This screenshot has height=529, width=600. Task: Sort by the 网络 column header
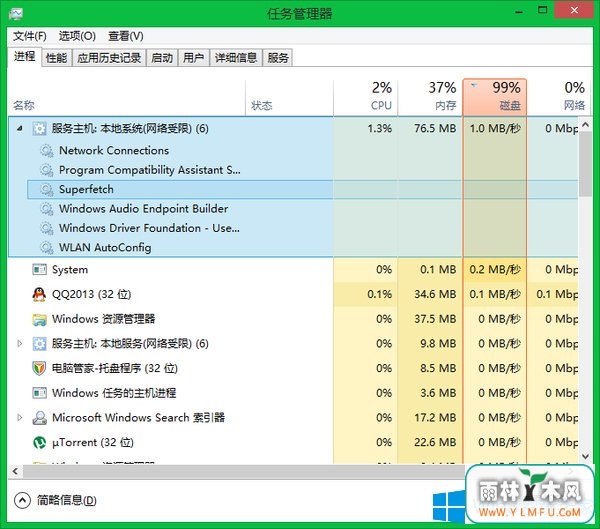[x=559, y=98]
